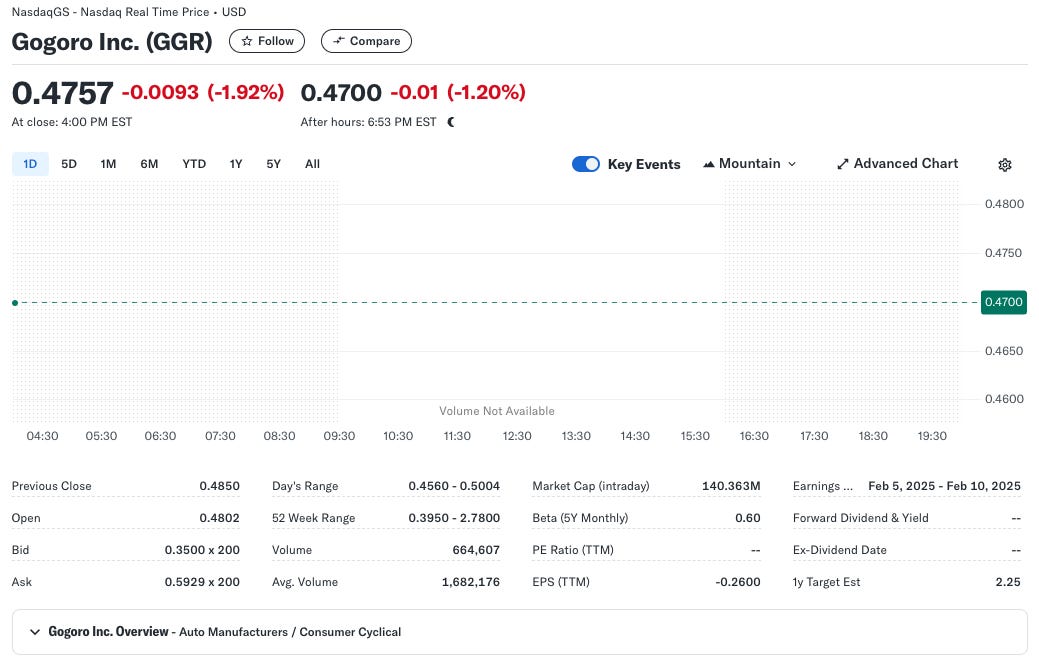
Task: Click the closing price 0.4757
Action: pyautogui.click(x=63, y=93)
